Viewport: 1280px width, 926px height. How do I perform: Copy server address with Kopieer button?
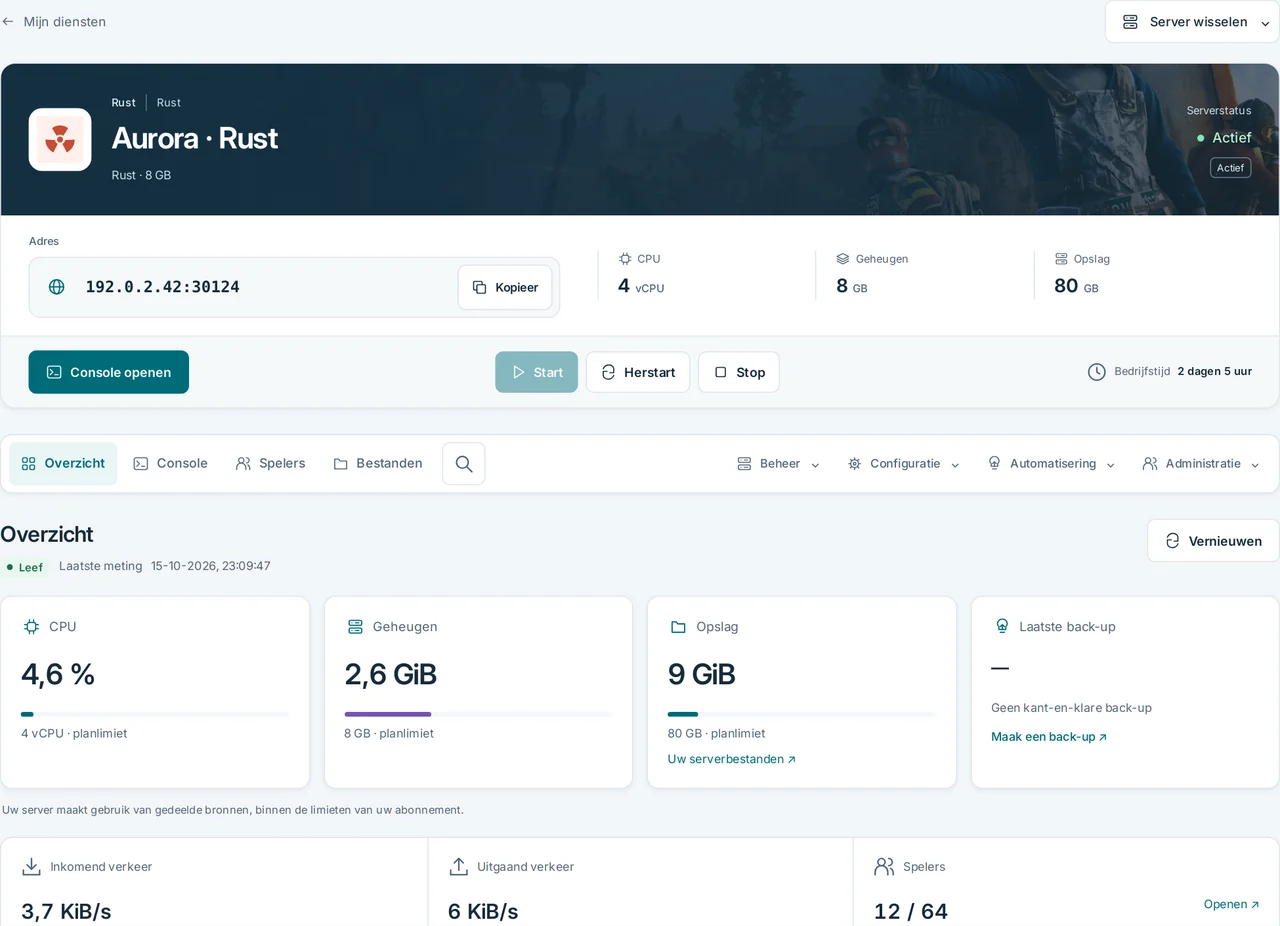click(505, 287)
